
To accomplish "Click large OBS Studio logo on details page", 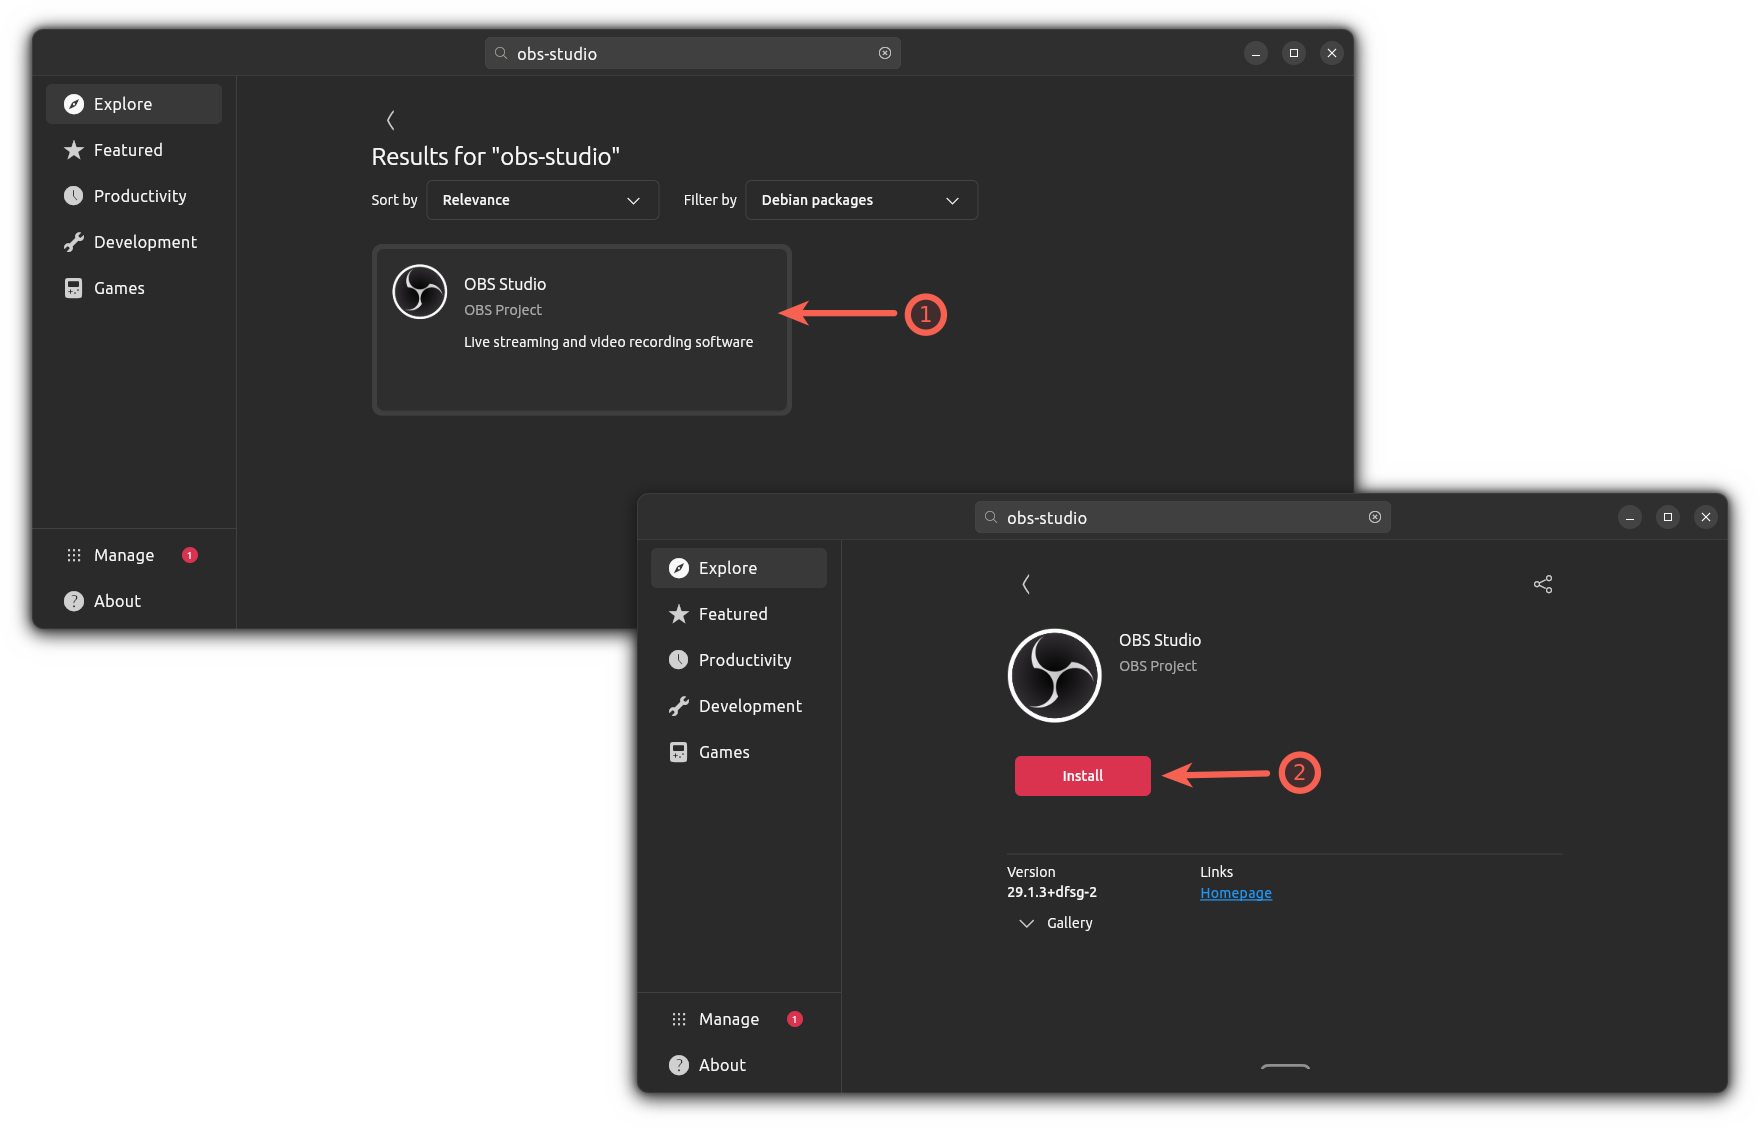I will click(x=1055, y=675).
